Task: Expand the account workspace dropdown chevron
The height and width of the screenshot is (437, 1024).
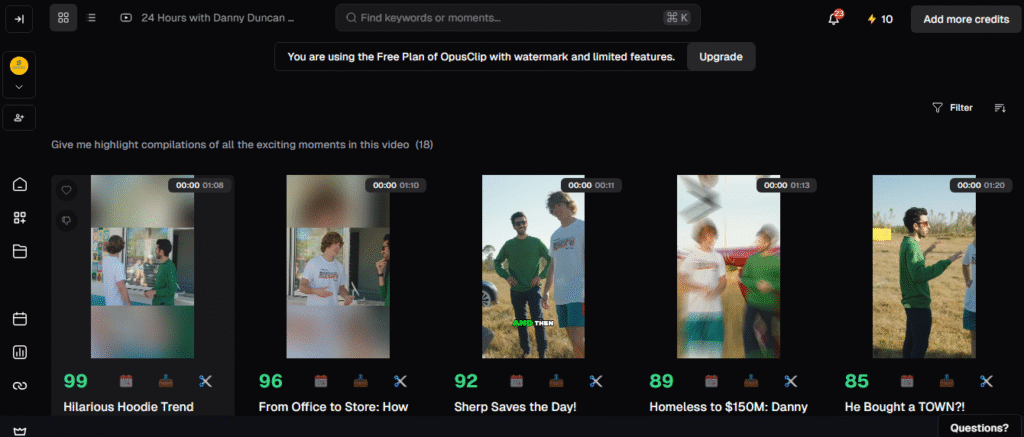Action: [x=19, y=87]
